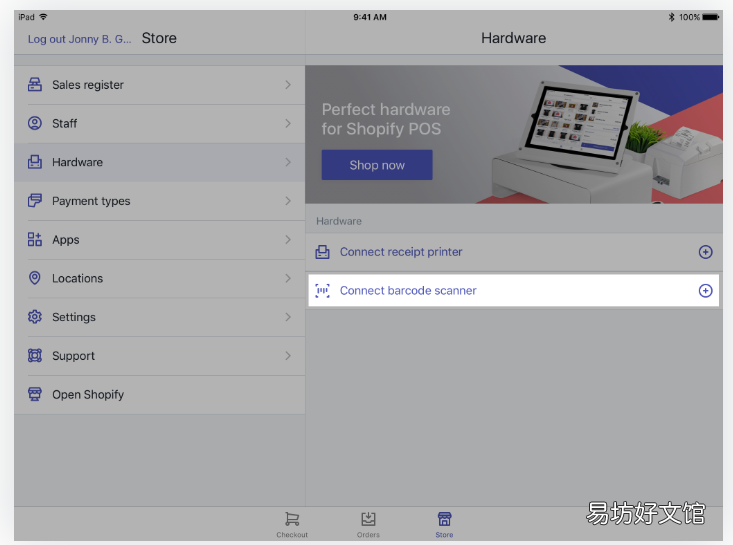Viewport: 733px width, 545px height.
Task: Open Support menu item
Action: [159, 356]
